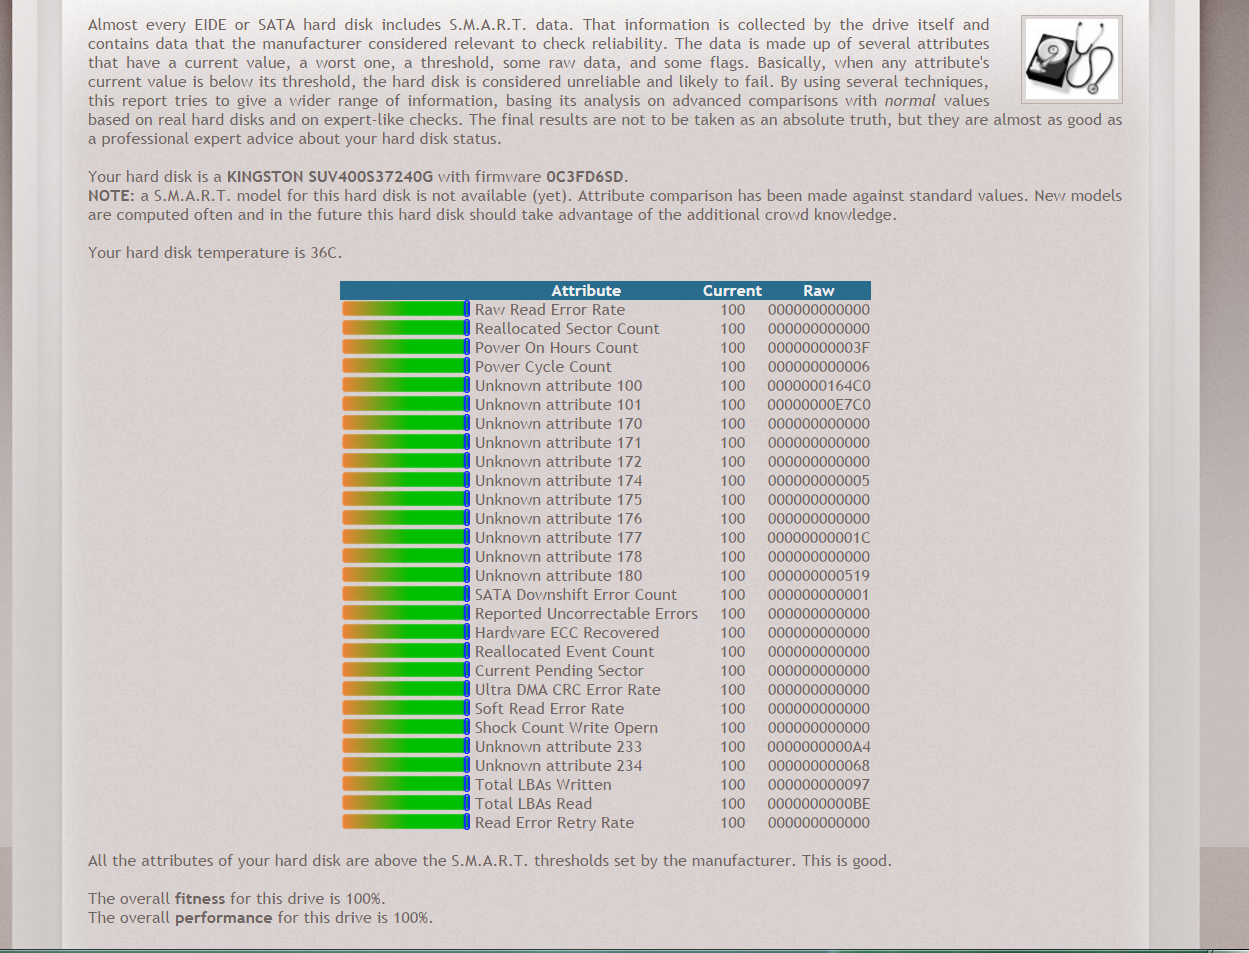Image resolution: width=1249 pixels, height=953 pixels.
Task: Click raw value 0000000164C0
Action: pos(818,386)
